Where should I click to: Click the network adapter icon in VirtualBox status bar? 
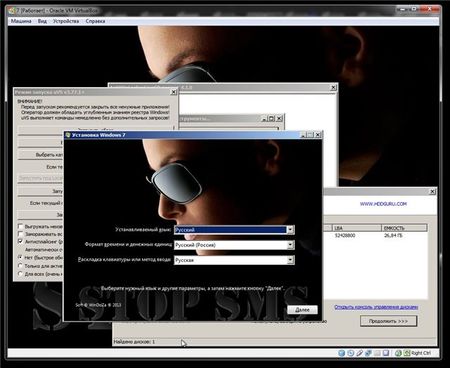coord(368,353)
